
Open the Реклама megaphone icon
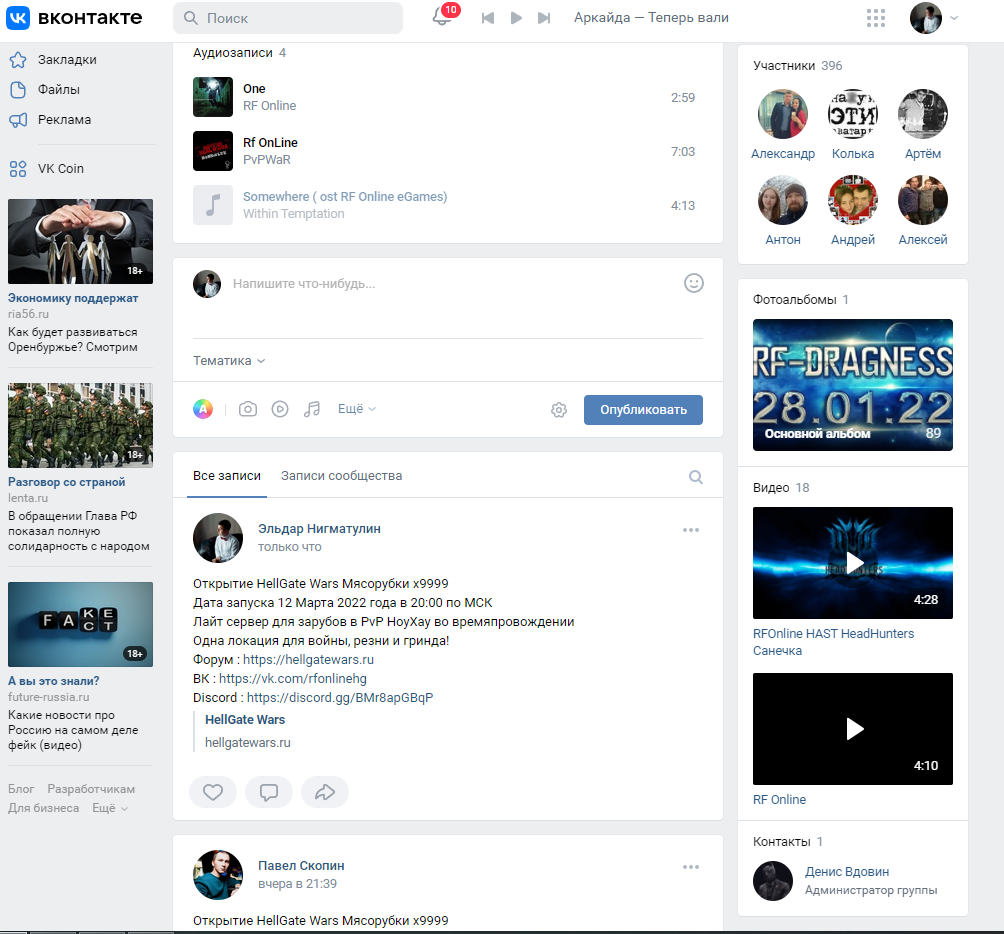(18, 120)
